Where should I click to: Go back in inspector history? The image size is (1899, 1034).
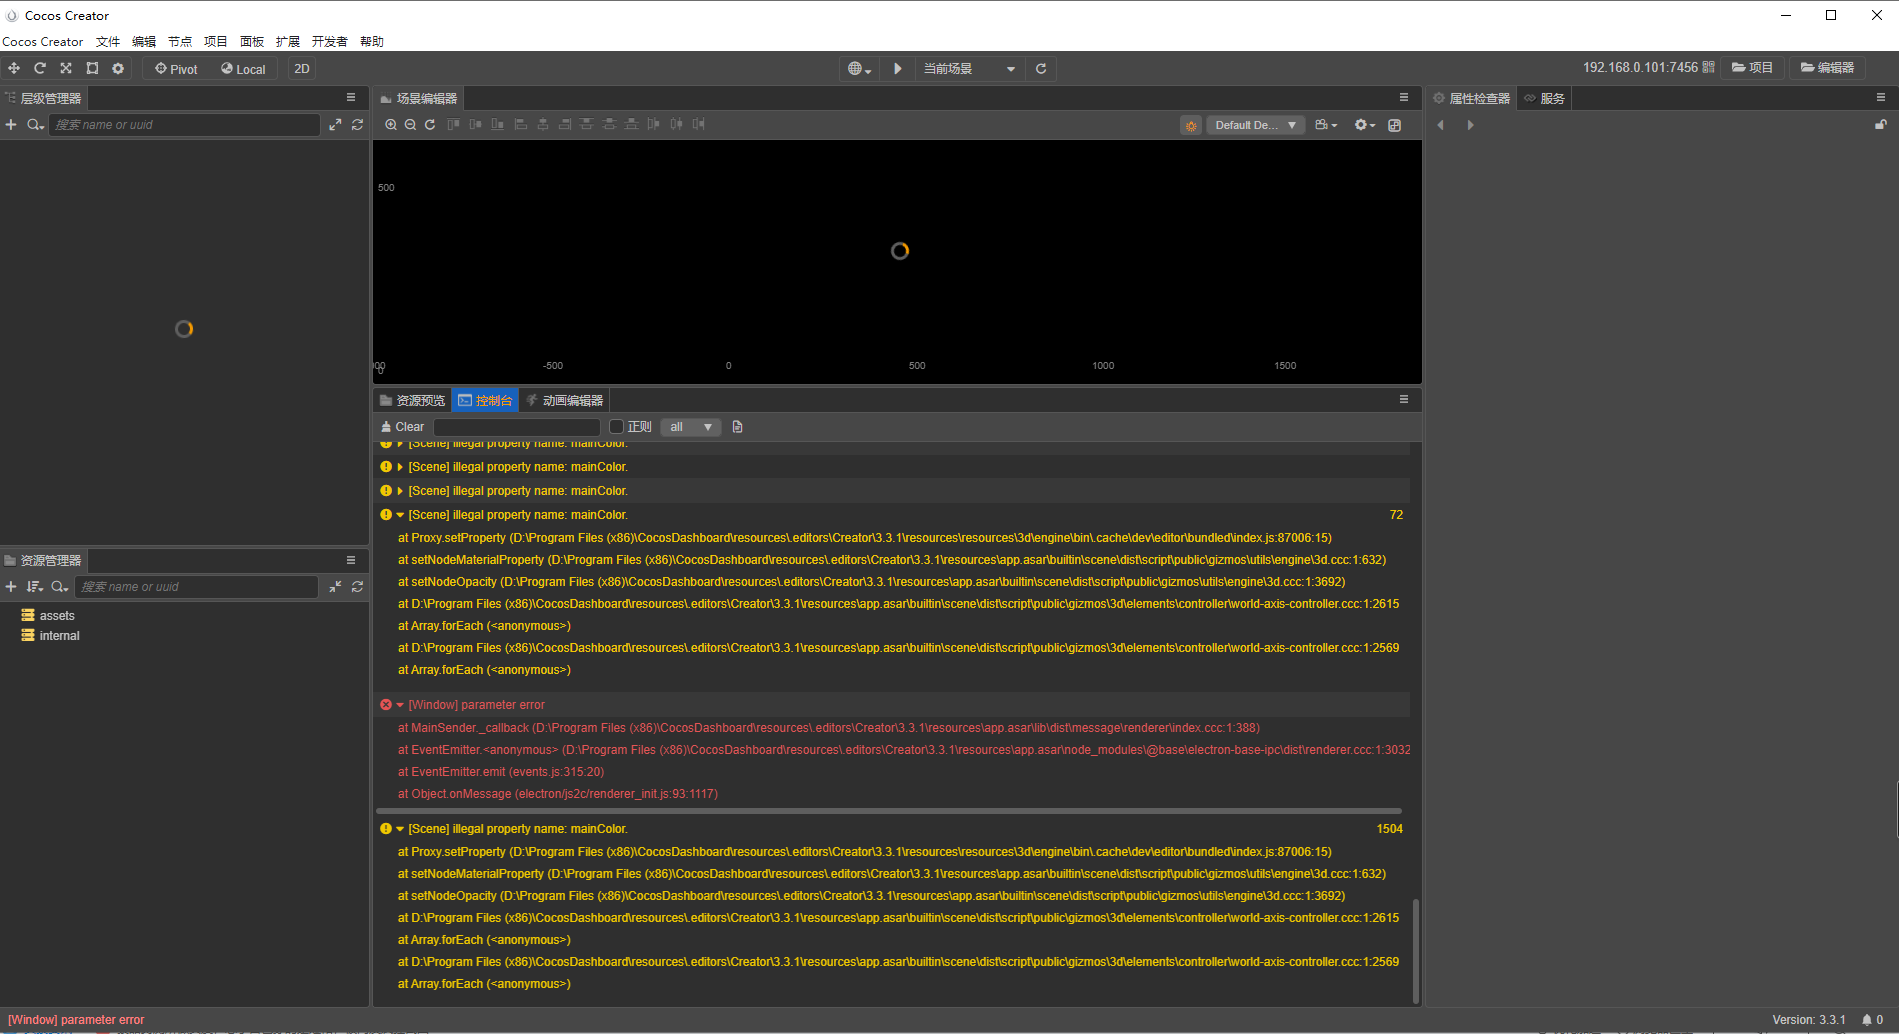tap(1441, 125)
